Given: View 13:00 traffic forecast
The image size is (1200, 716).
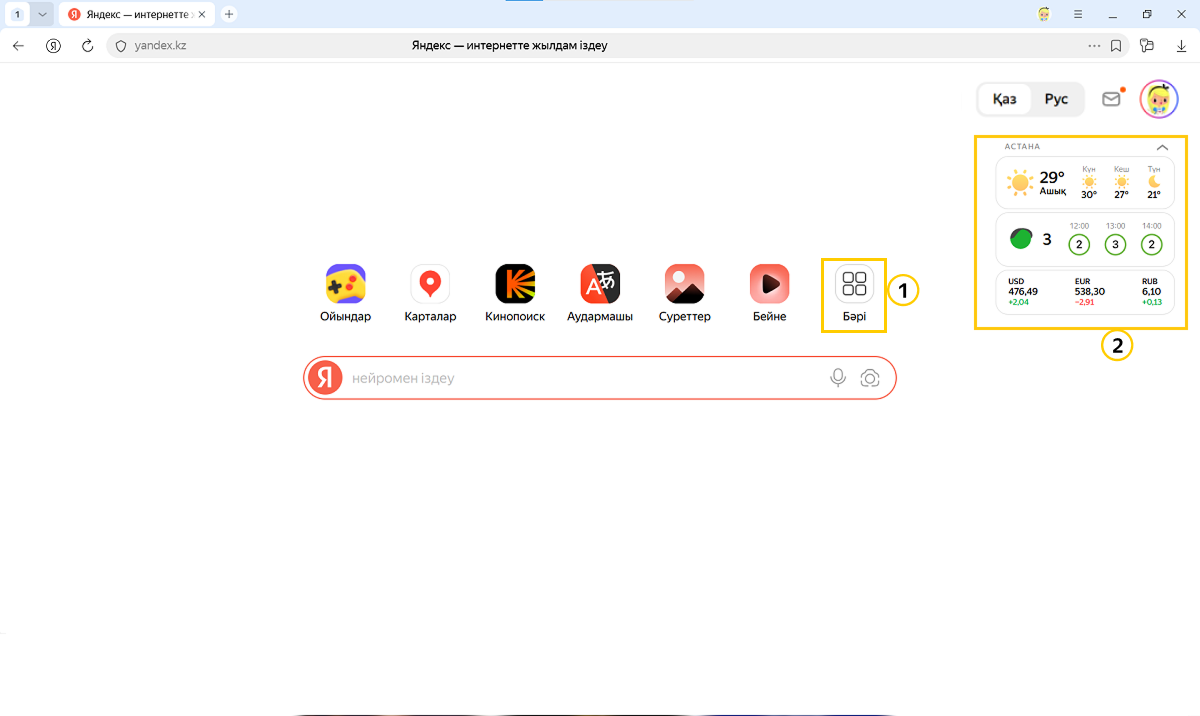Looking at the screenshot, I should (1115, 239).
